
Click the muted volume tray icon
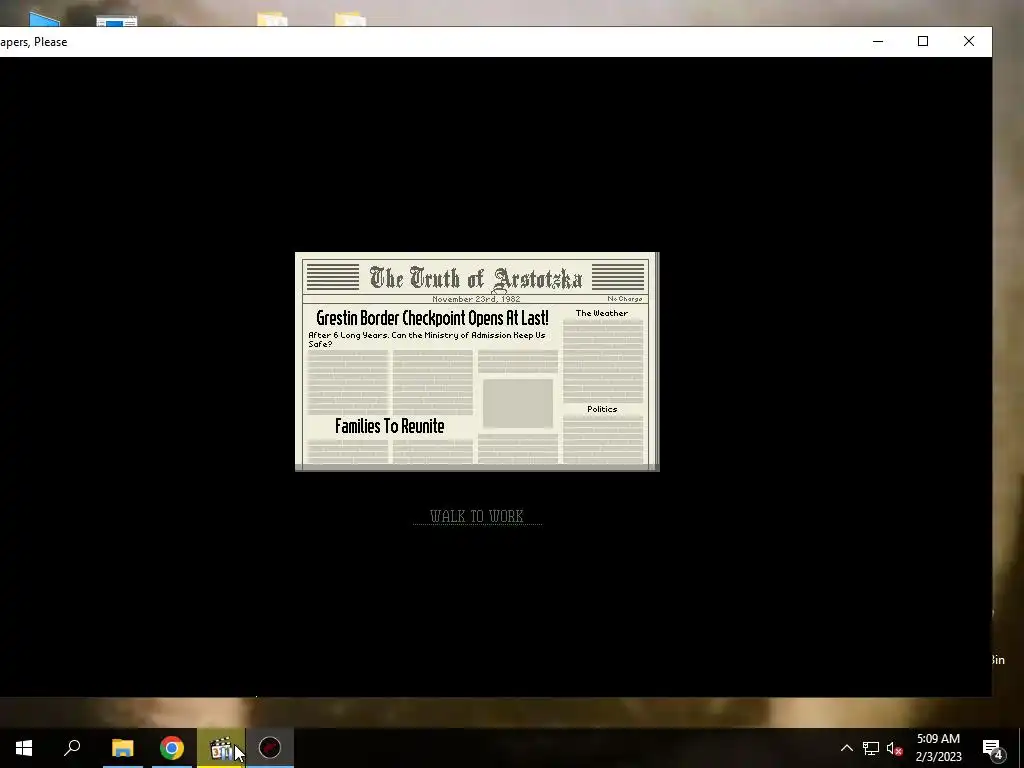point(895,748)
